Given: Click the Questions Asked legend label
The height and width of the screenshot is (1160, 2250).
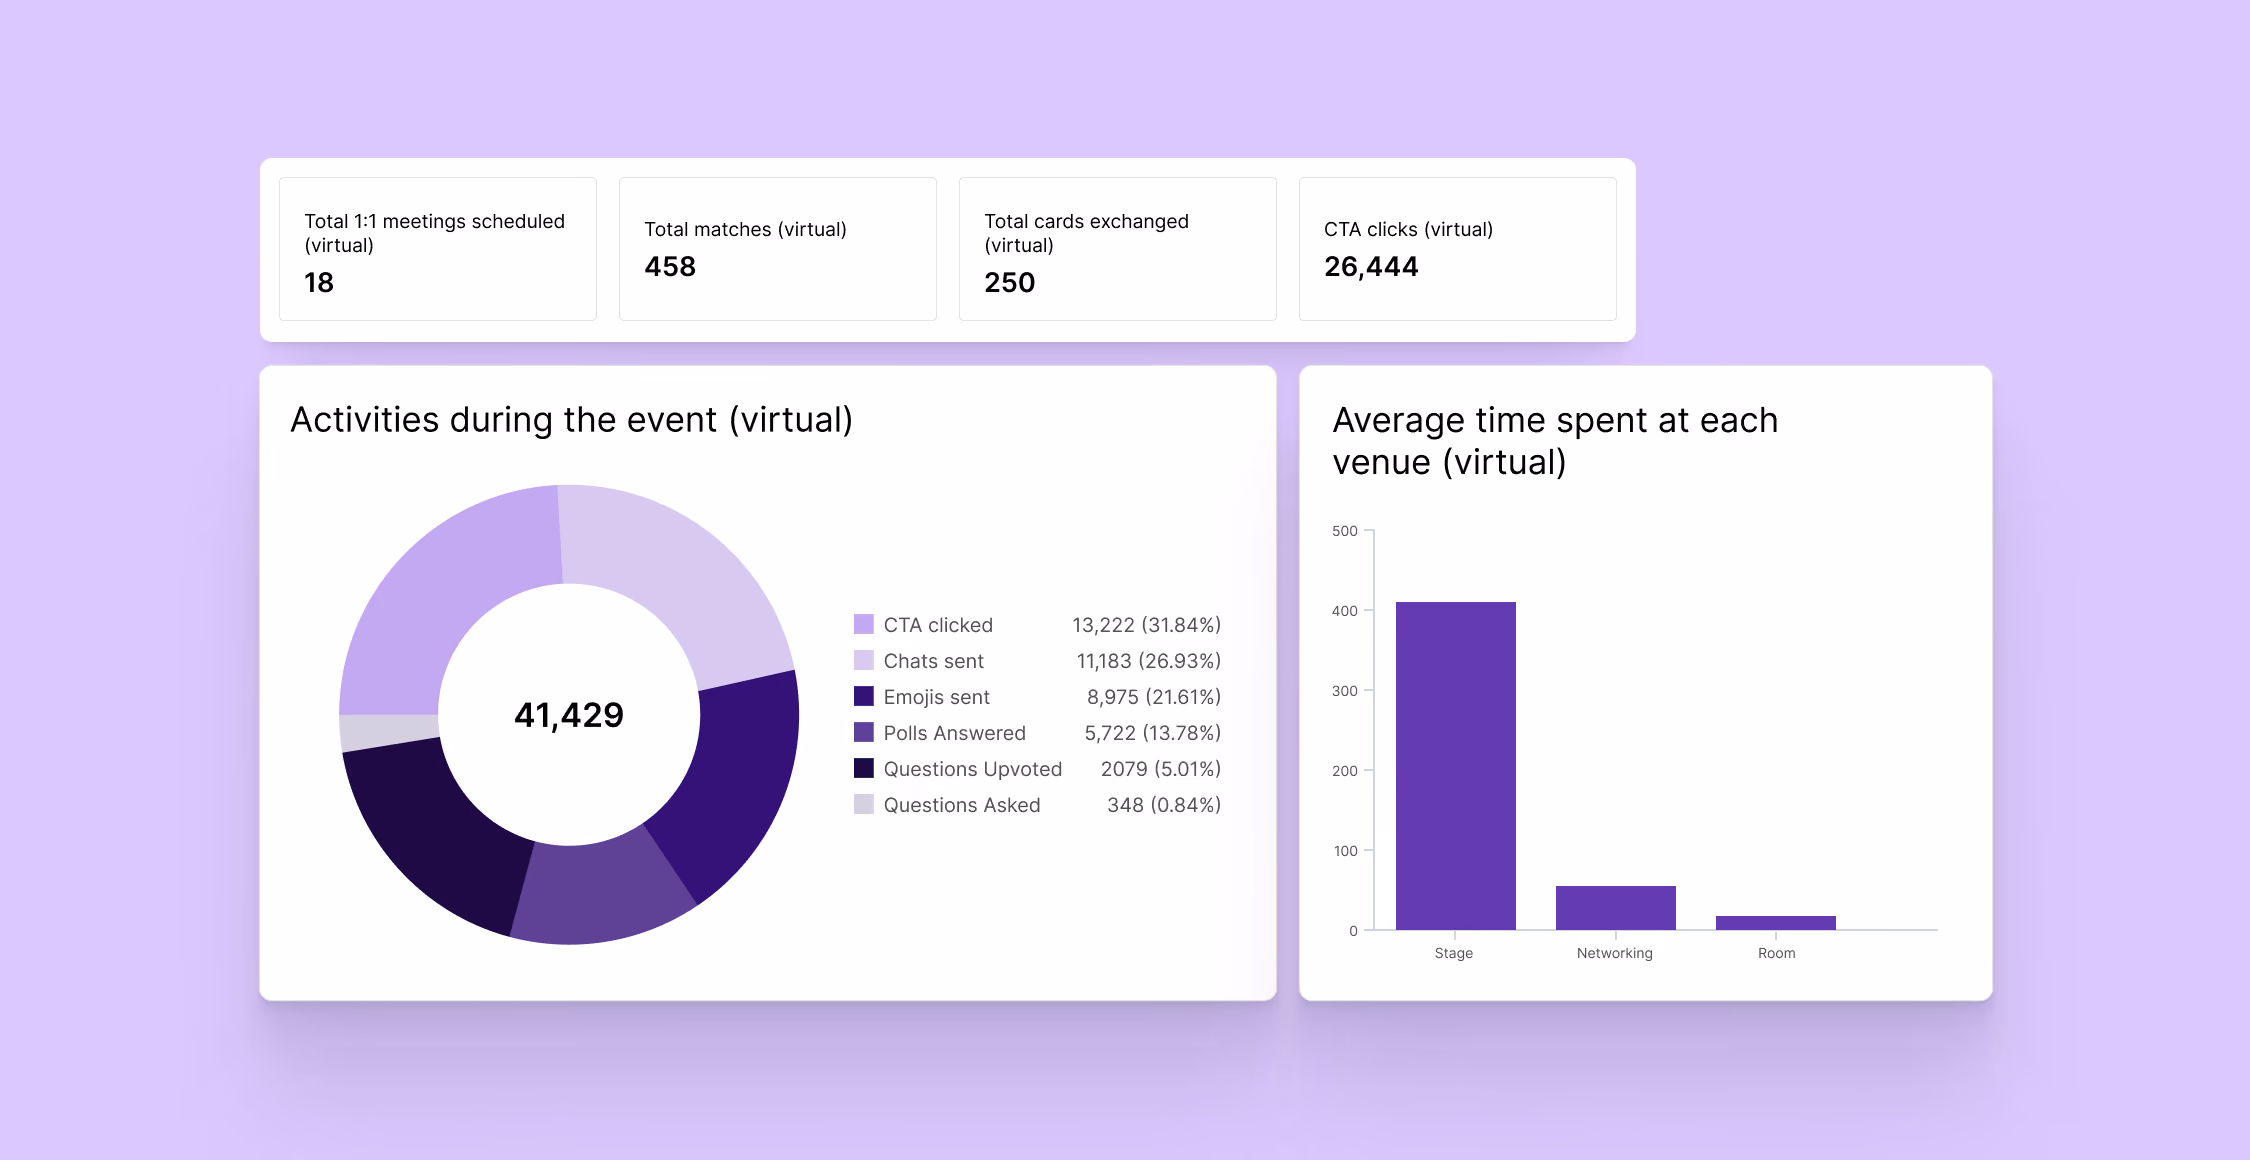Looking at the screenshot, I should (x=962, y=805).
